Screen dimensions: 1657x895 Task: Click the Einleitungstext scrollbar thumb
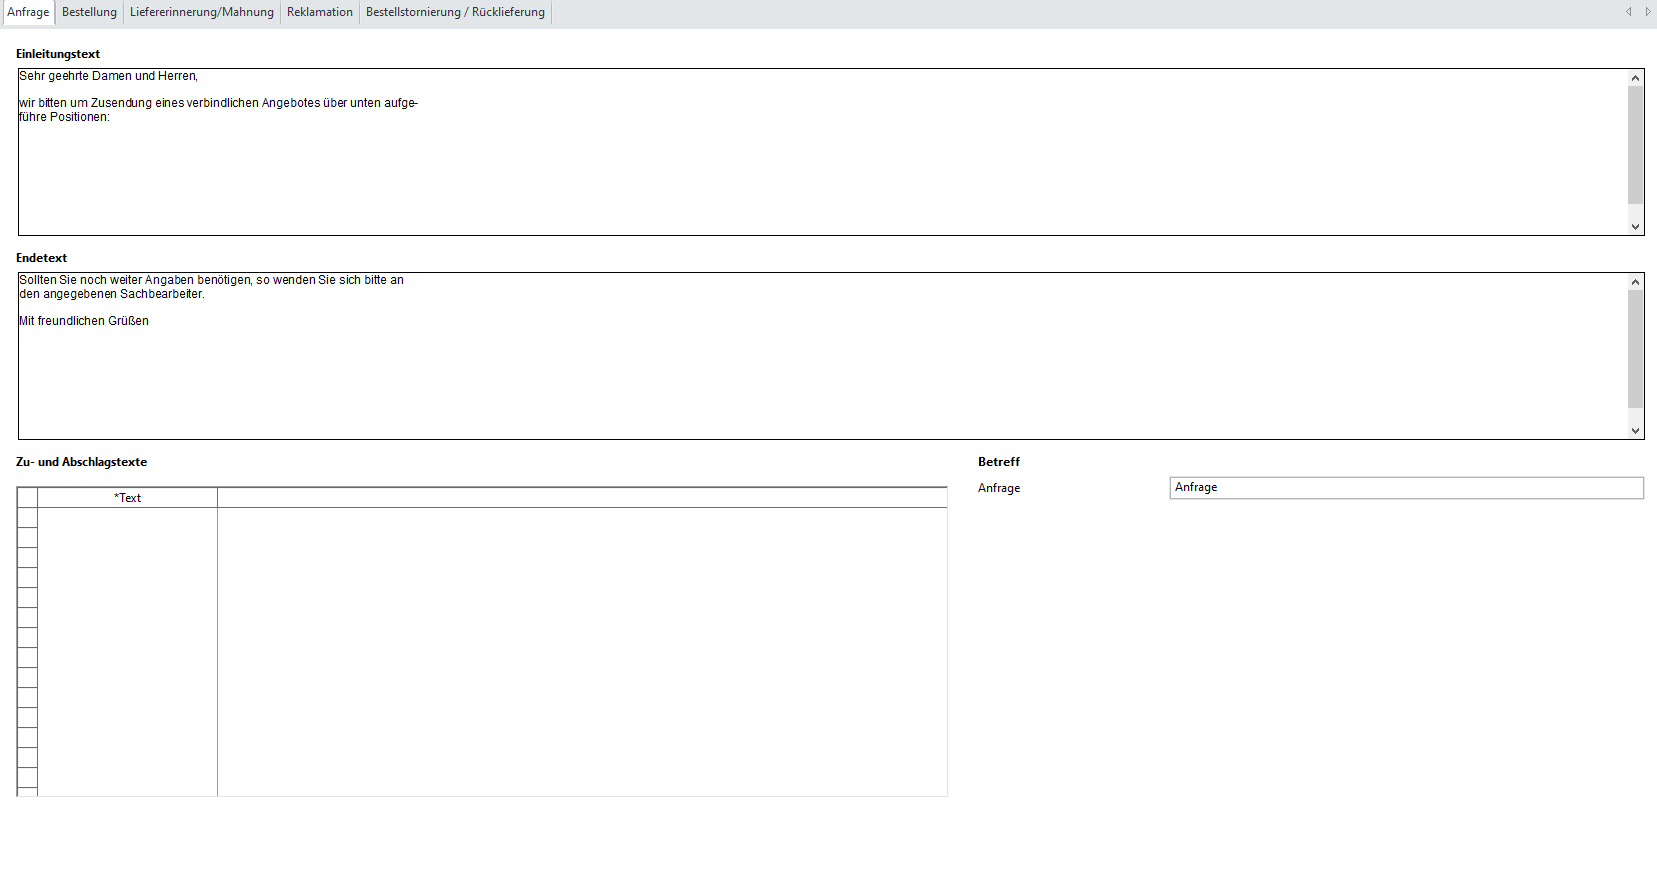1635,145
